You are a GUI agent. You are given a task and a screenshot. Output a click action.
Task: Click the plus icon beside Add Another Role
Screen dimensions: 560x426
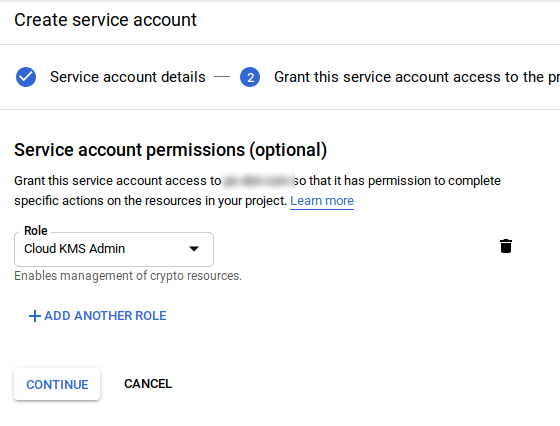point(35,316)
